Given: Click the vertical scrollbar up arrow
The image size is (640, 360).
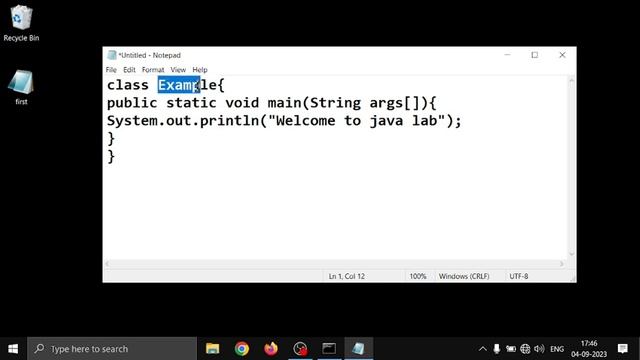Looking at the screenshot, I should click(x=571, y=81).
